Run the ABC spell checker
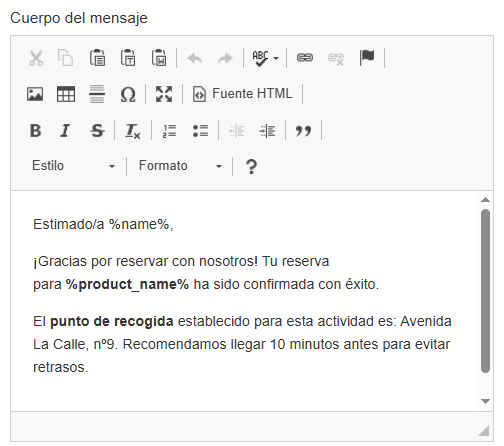 pos(260,58)
